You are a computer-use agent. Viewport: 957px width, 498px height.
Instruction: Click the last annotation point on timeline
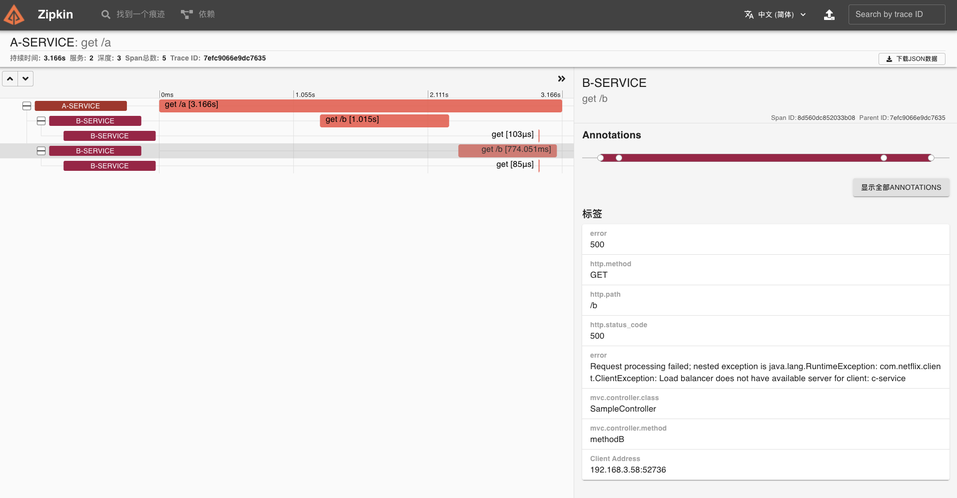pyautogui.click(x=931, y=158)
